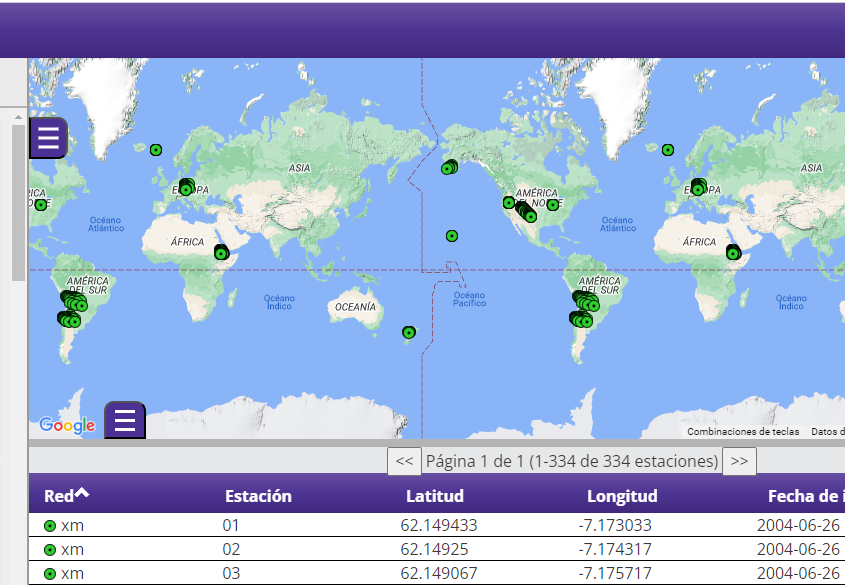Open Combinaciones de teclas map shortcuts

point(743,432)
